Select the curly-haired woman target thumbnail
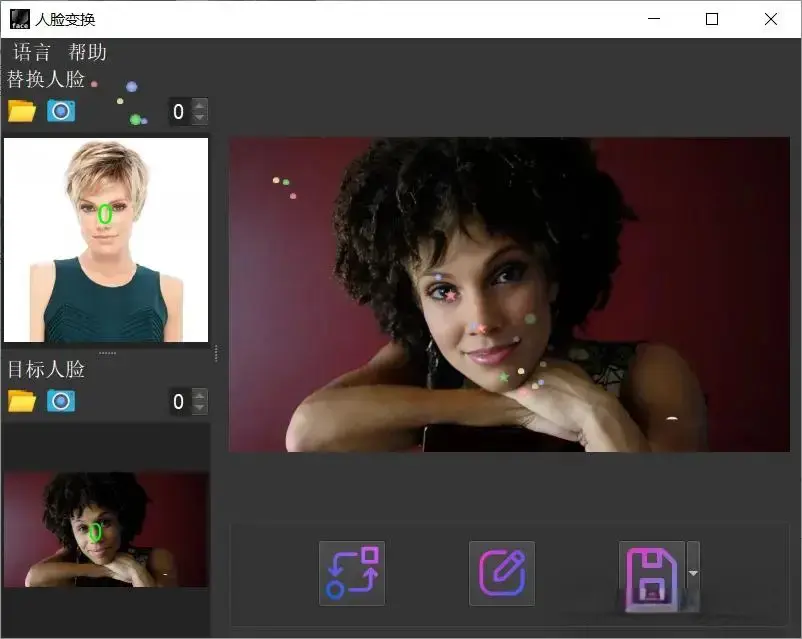The image size is (802, 639). [x=106, y=529]
